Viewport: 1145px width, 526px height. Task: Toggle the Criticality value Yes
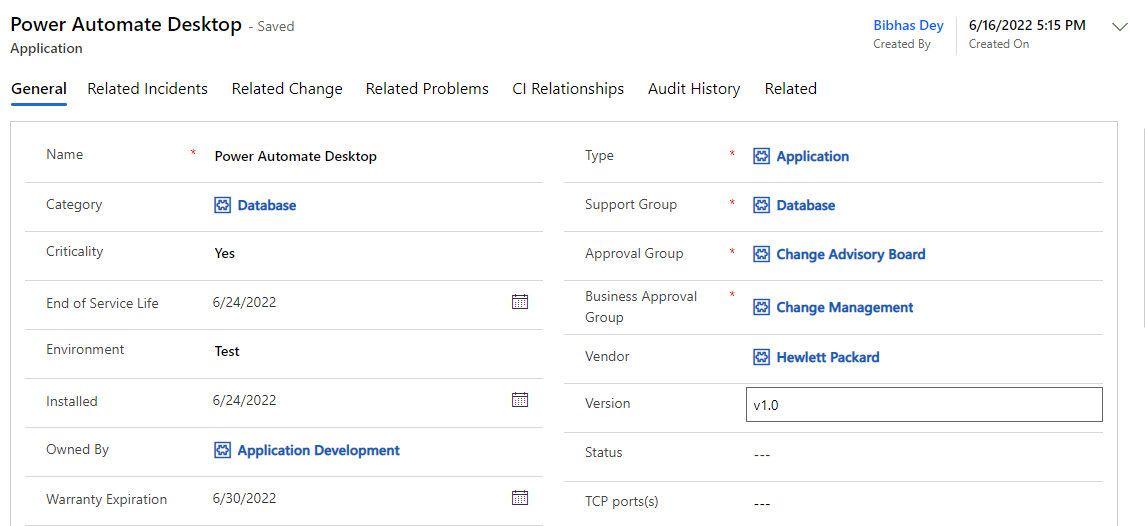click(225, 254)
